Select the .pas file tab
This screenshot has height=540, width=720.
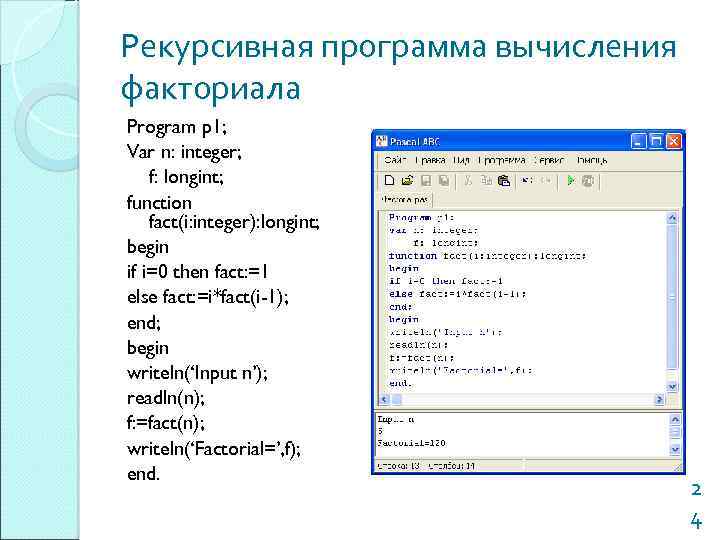[x=405, y=200]
